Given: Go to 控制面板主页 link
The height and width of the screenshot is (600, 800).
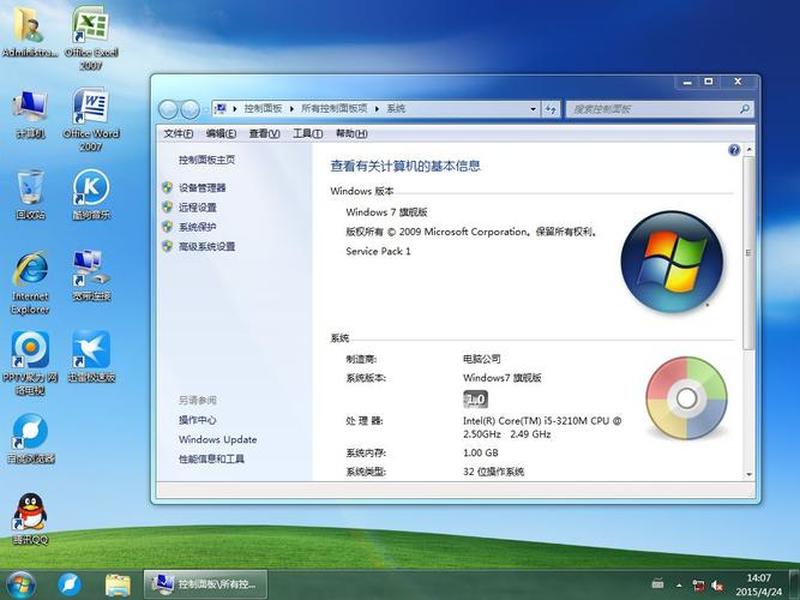Looking at the screenshot, I should [207, 160].
